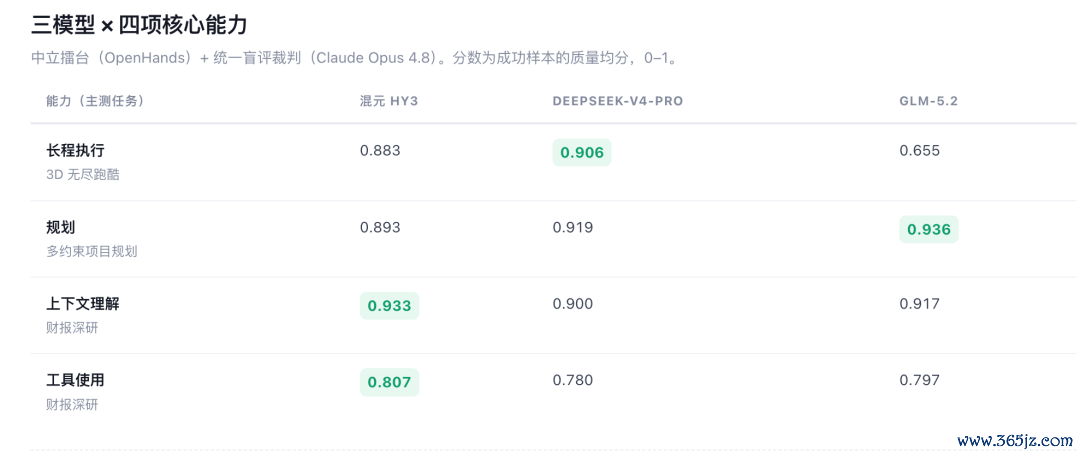Click the DEEPSEEK-V4-PRO column header
Screen dimensions: 1080x456
tap(617, 101)
